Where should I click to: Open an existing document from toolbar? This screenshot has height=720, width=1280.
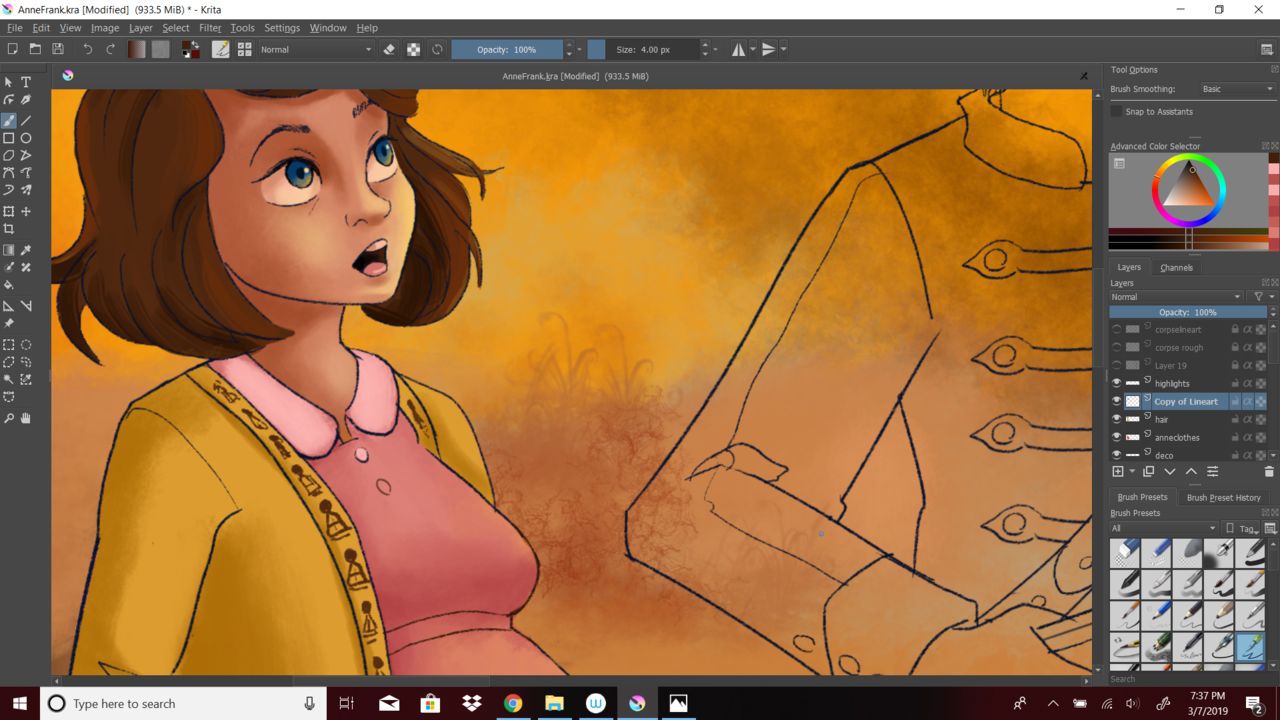point(35,49)
